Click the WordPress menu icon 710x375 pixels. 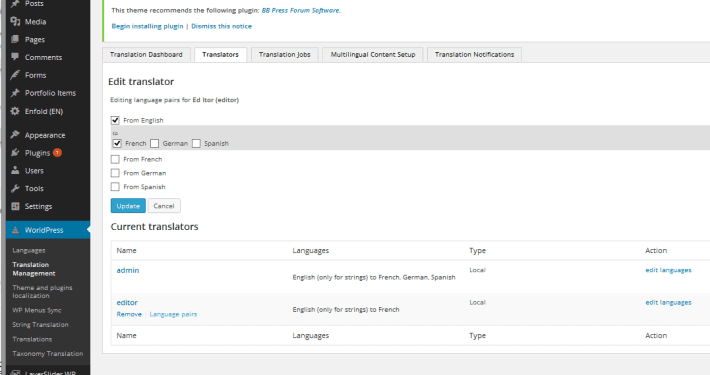(15, 230)
